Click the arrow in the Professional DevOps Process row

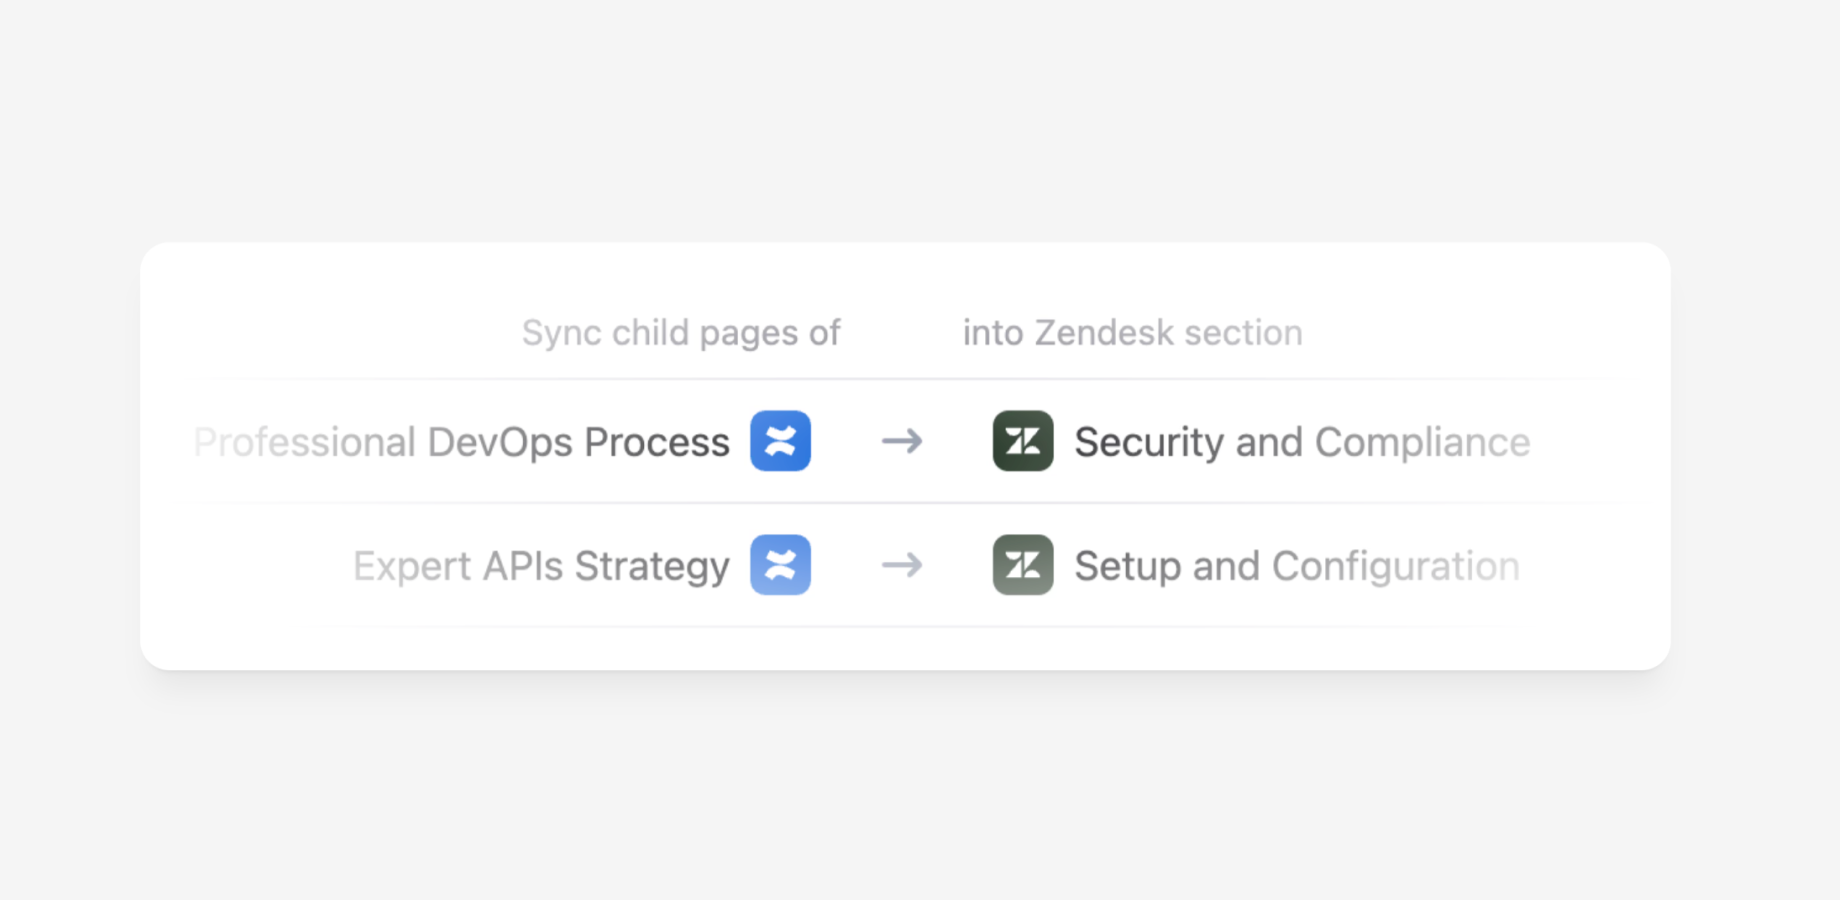pyautogui.click(x=902, y=441)
